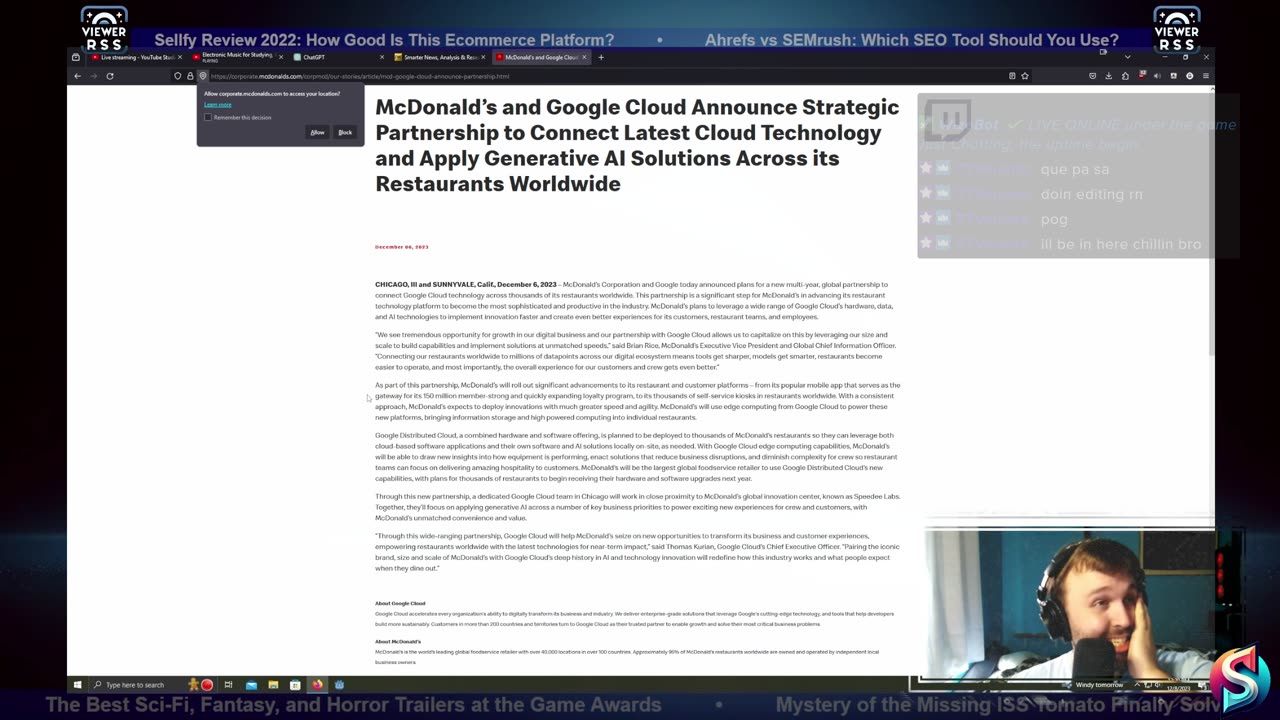Close the ChatGPT tab

coord(381,57)
